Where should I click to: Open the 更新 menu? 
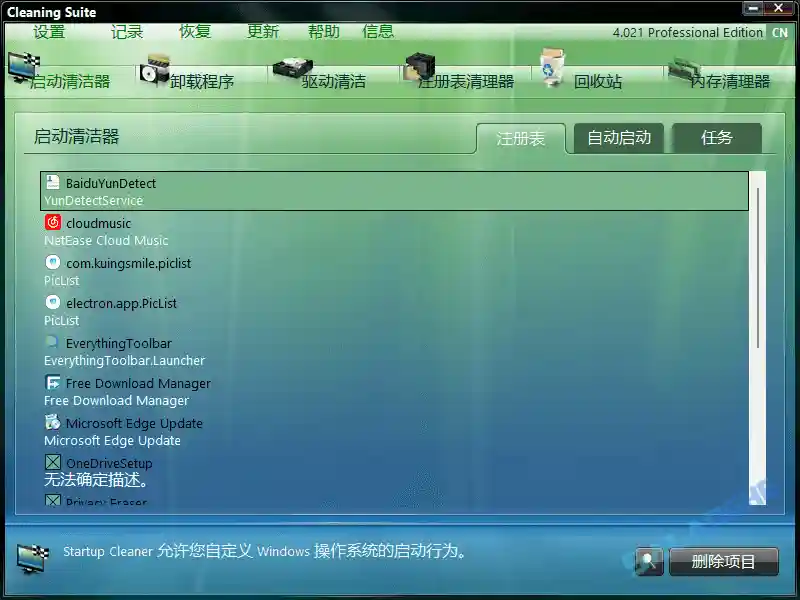(x=261, y=31)
